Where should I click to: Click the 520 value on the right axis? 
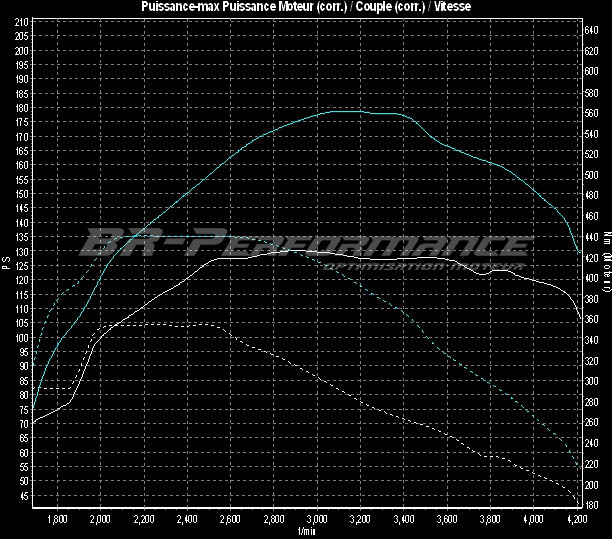[592, 154]
